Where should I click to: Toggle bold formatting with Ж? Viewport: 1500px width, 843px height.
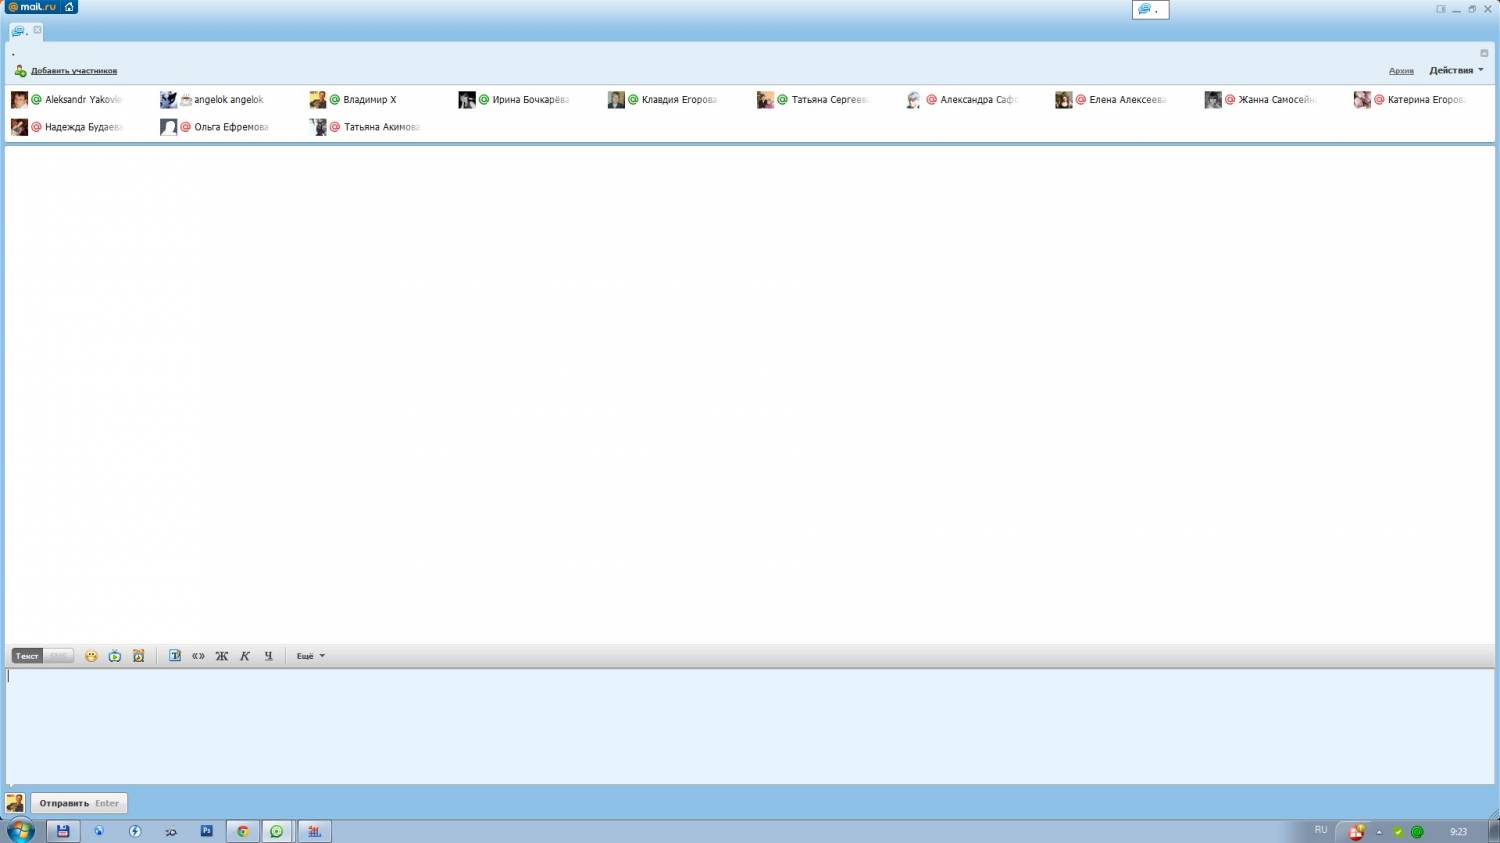(222, 656)
